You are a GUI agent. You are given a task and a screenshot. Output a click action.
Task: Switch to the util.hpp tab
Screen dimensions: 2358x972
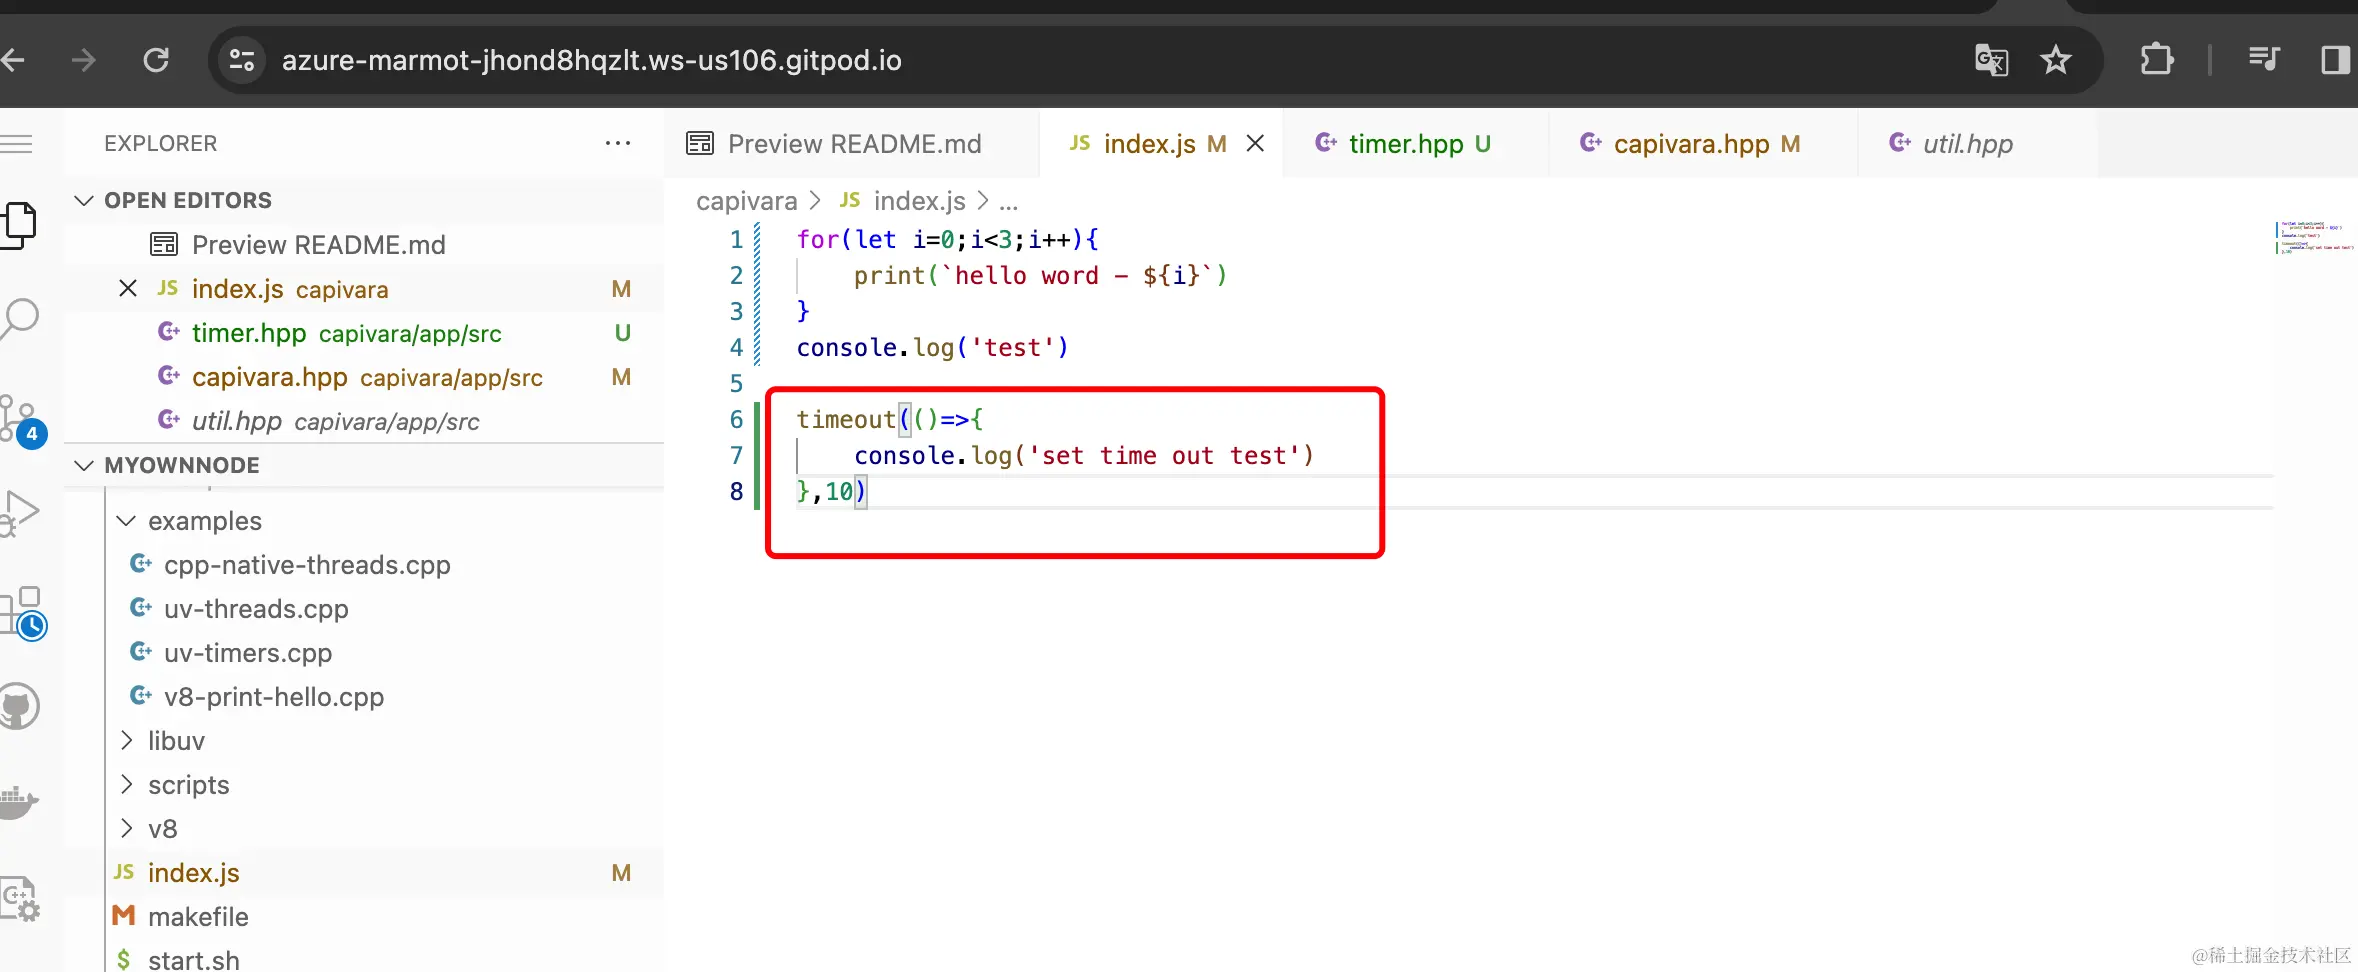coord(1977,144)
